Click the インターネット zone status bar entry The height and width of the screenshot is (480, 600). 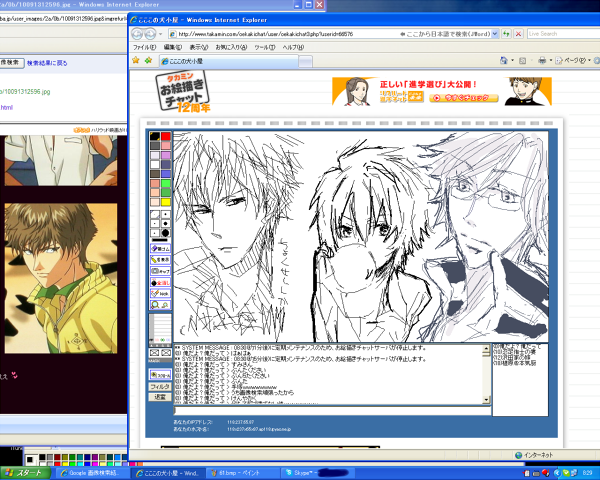click(x=534, y=455)
